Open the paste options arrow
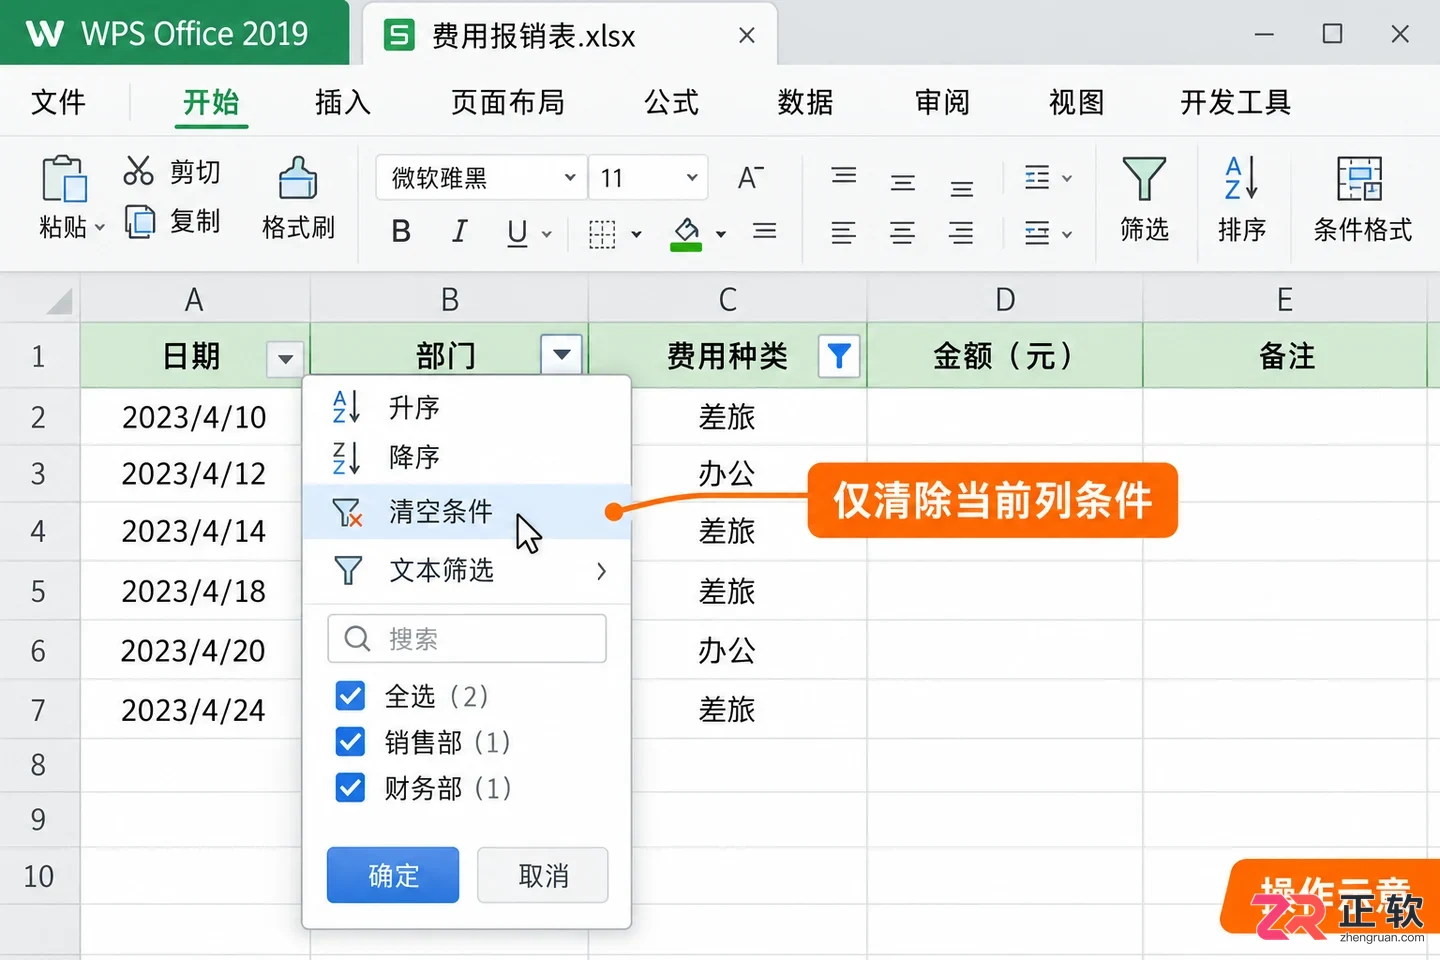 [x=99, y=228]
